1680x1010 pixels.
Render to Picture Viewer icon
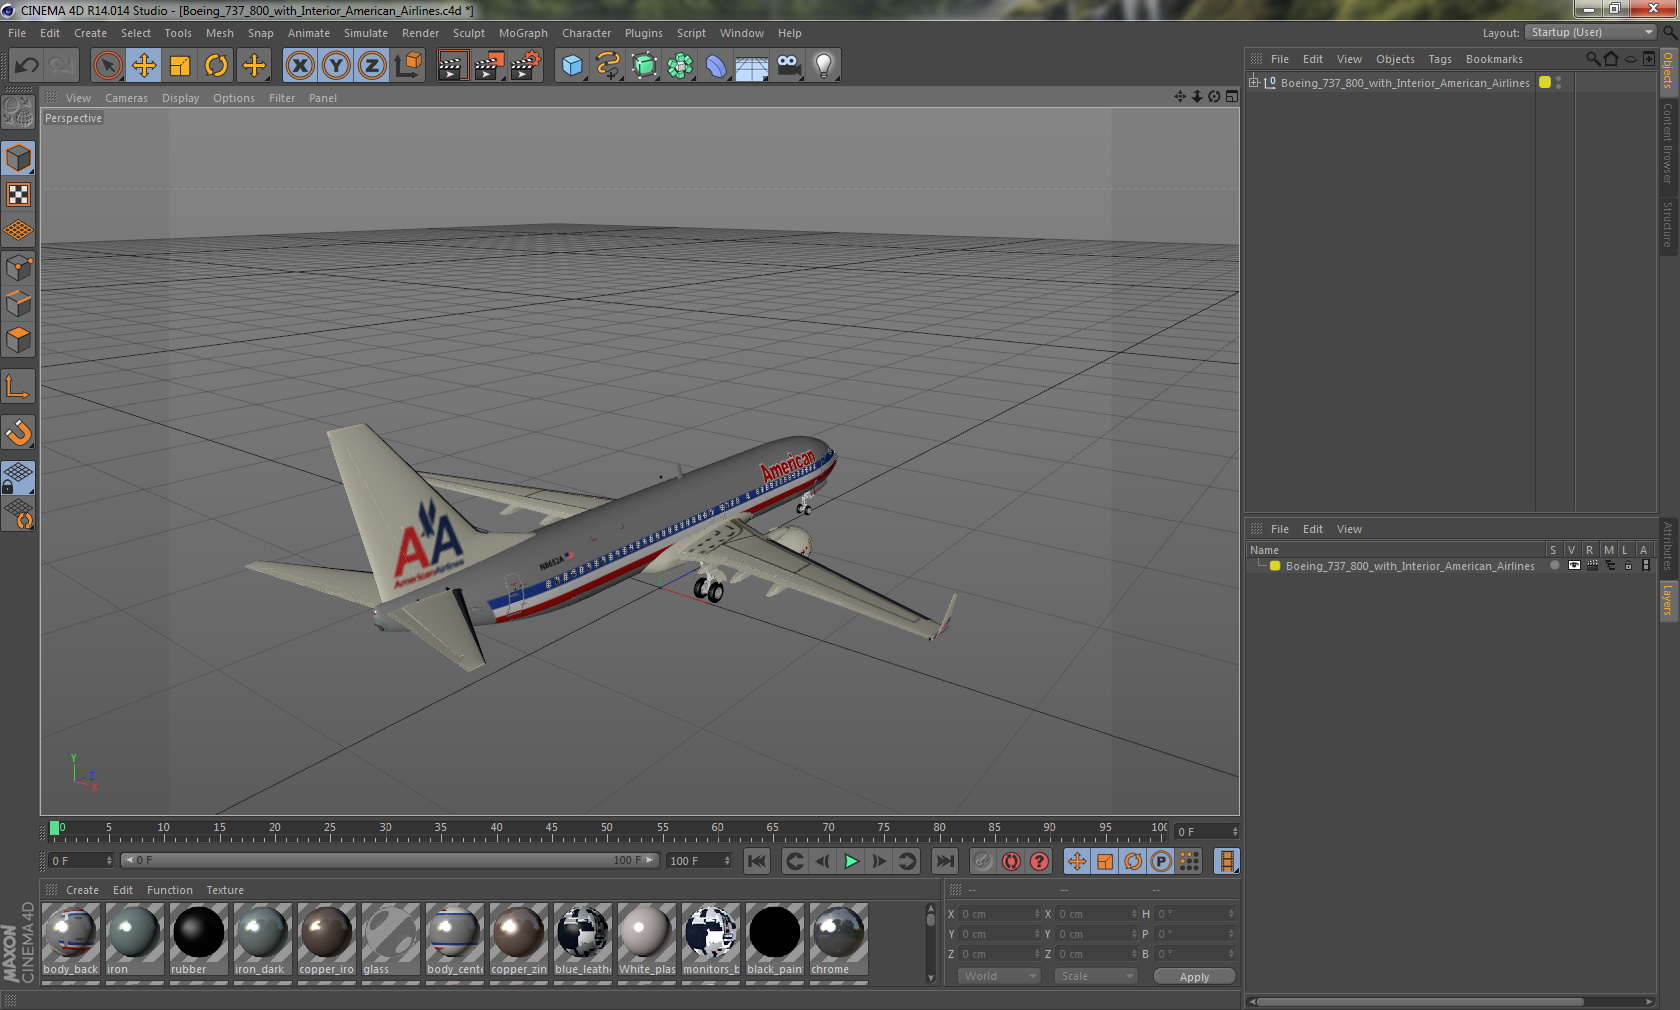pyautogui.click(x=489, y=66)
